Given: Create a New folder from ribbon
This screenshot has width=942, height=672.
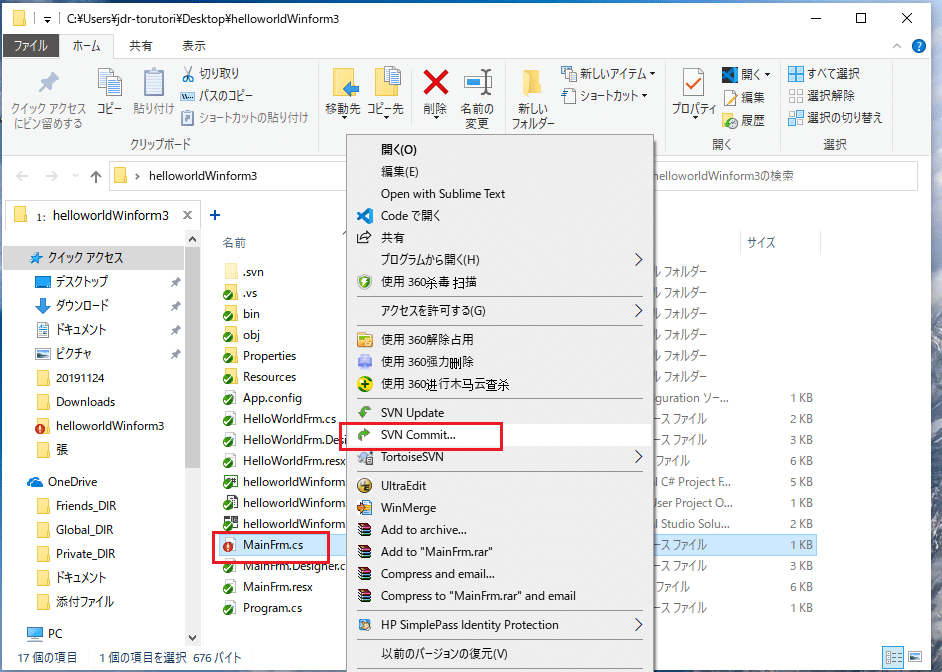Looking at the screenshot, I should (x=532, y=98).
